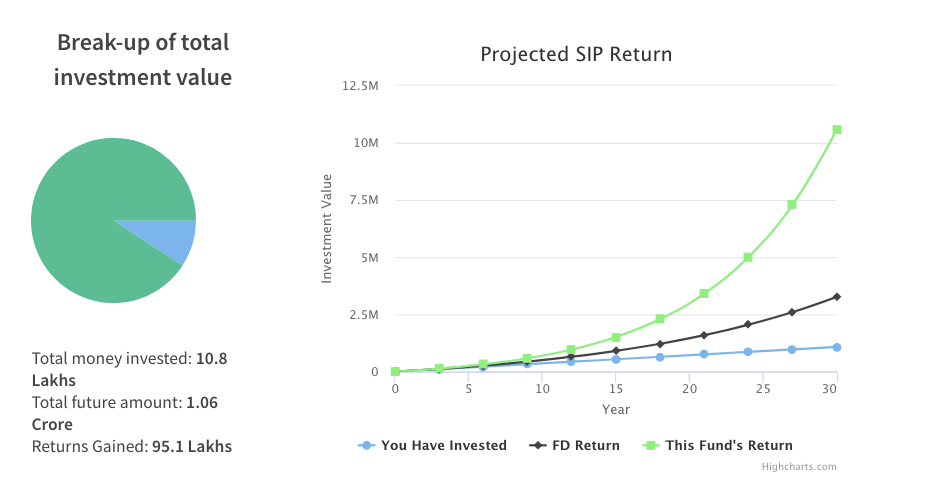Toggle the "FD Return" legend series
The image size is (934, 491).
point(574,445)
